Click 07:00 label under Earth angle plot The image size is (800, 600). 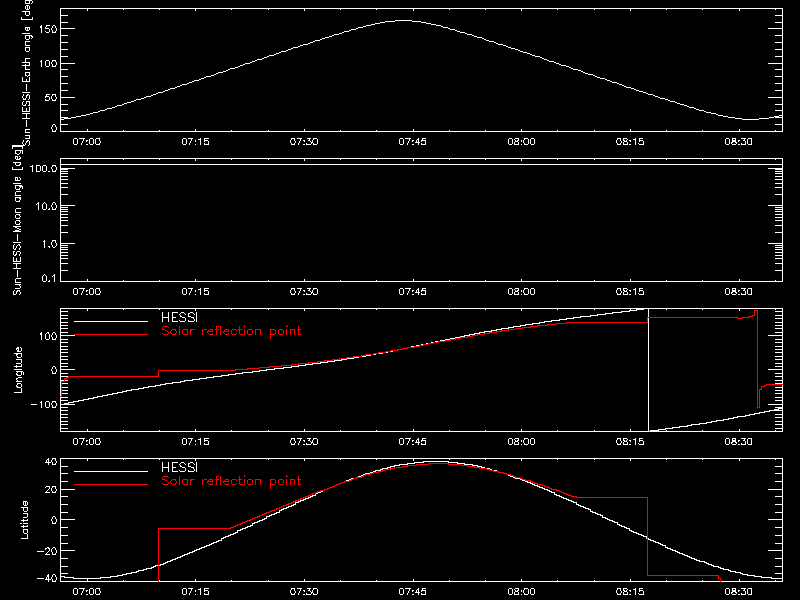87,141
